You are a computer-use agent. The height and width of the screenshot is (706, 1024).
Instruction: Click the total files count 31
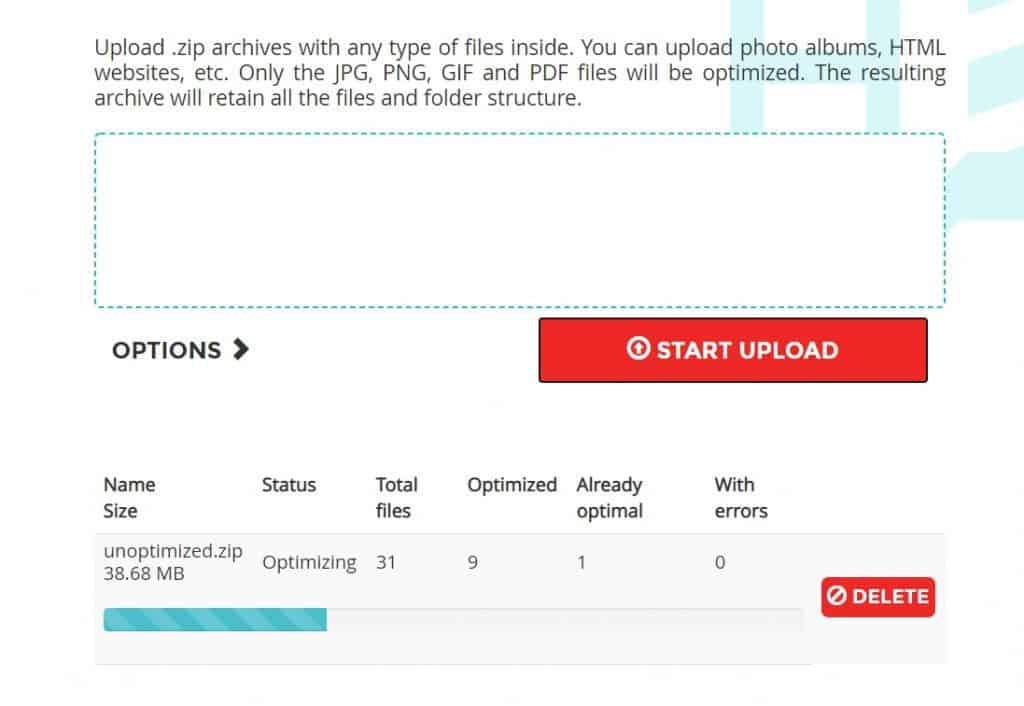pos(386,563)
